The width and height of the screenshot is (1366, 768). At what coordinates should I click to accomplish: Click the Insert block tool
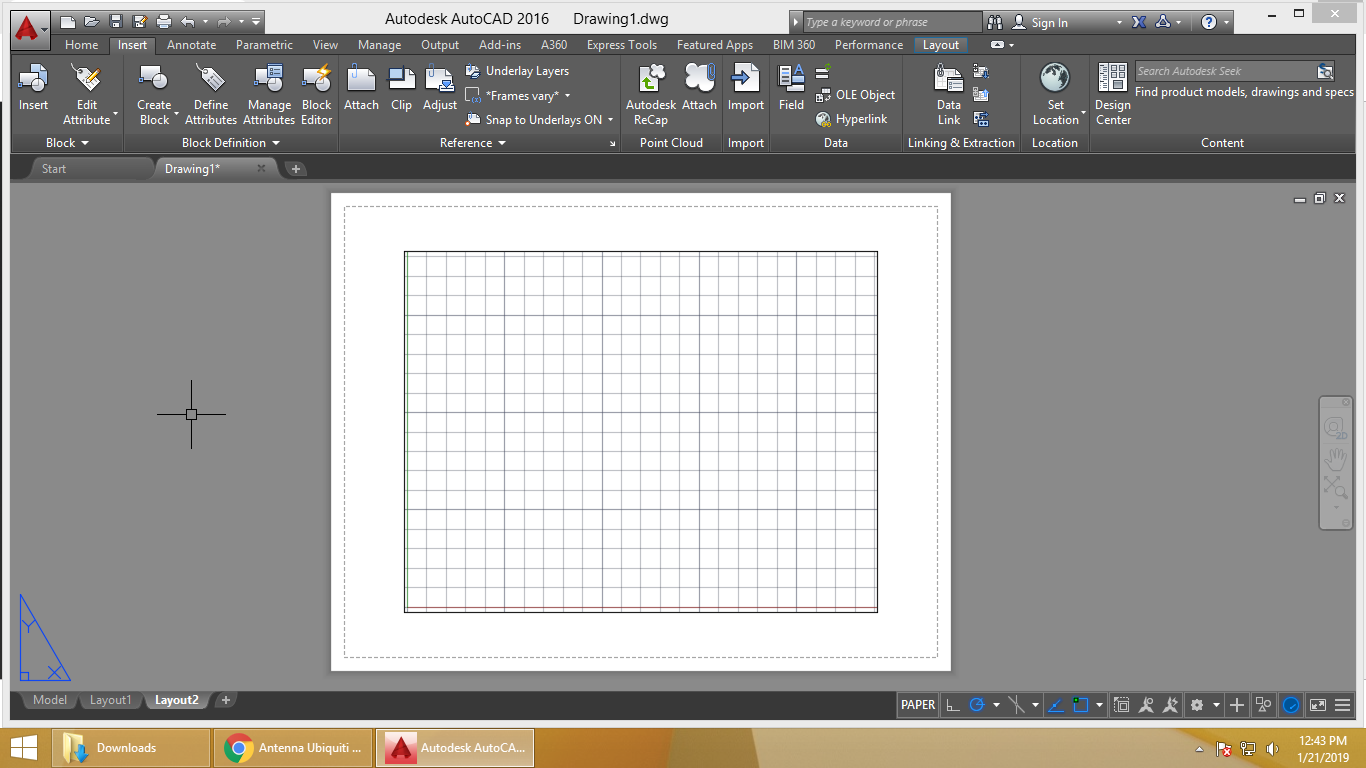[x=33, y=88]
